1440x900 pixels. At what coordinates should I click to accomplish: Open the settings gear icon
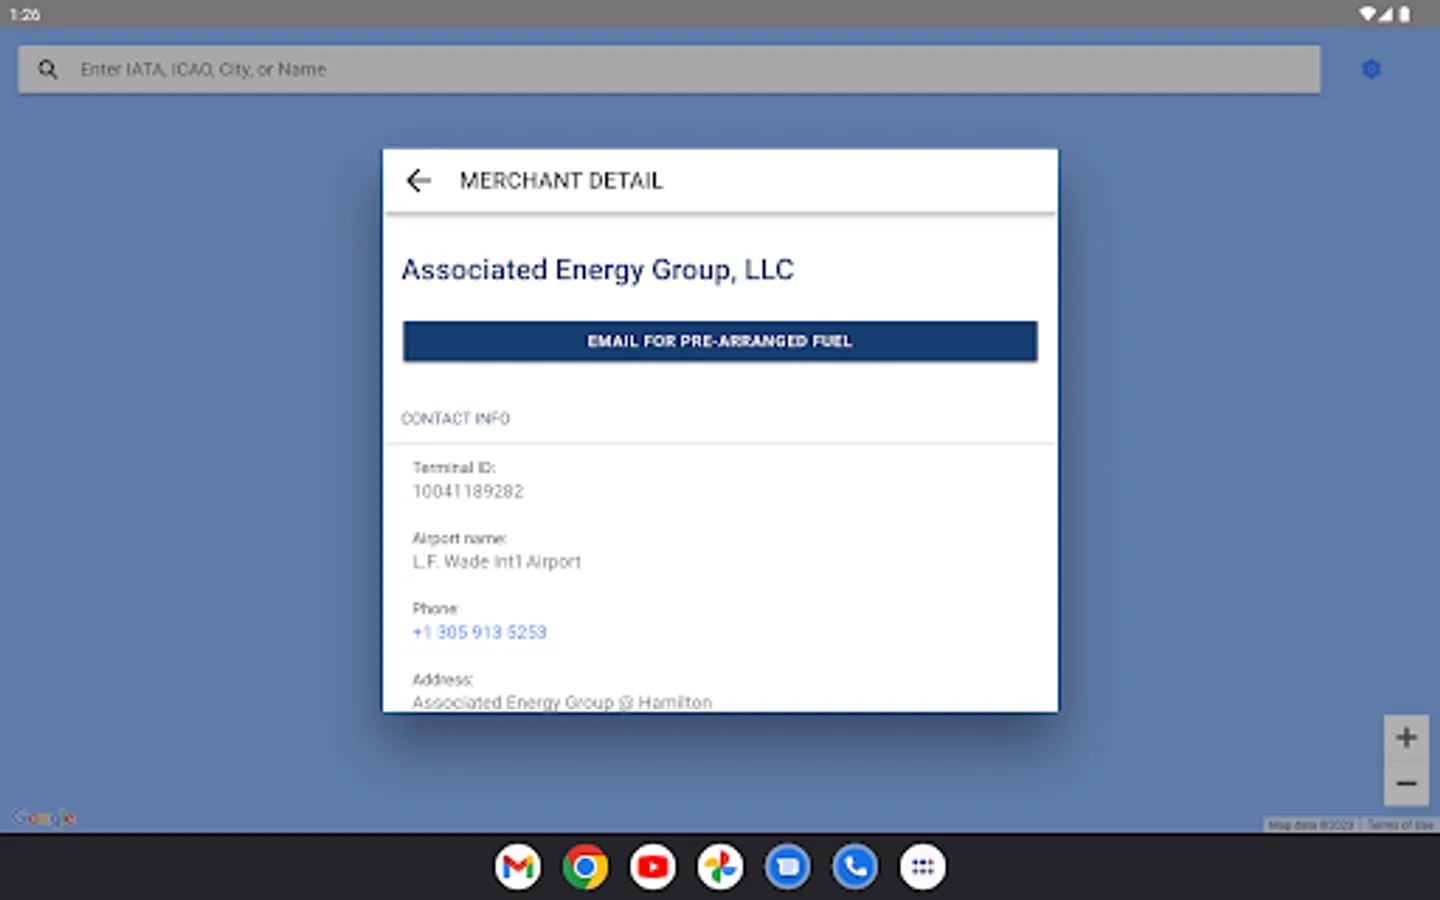pos(1371,69)
